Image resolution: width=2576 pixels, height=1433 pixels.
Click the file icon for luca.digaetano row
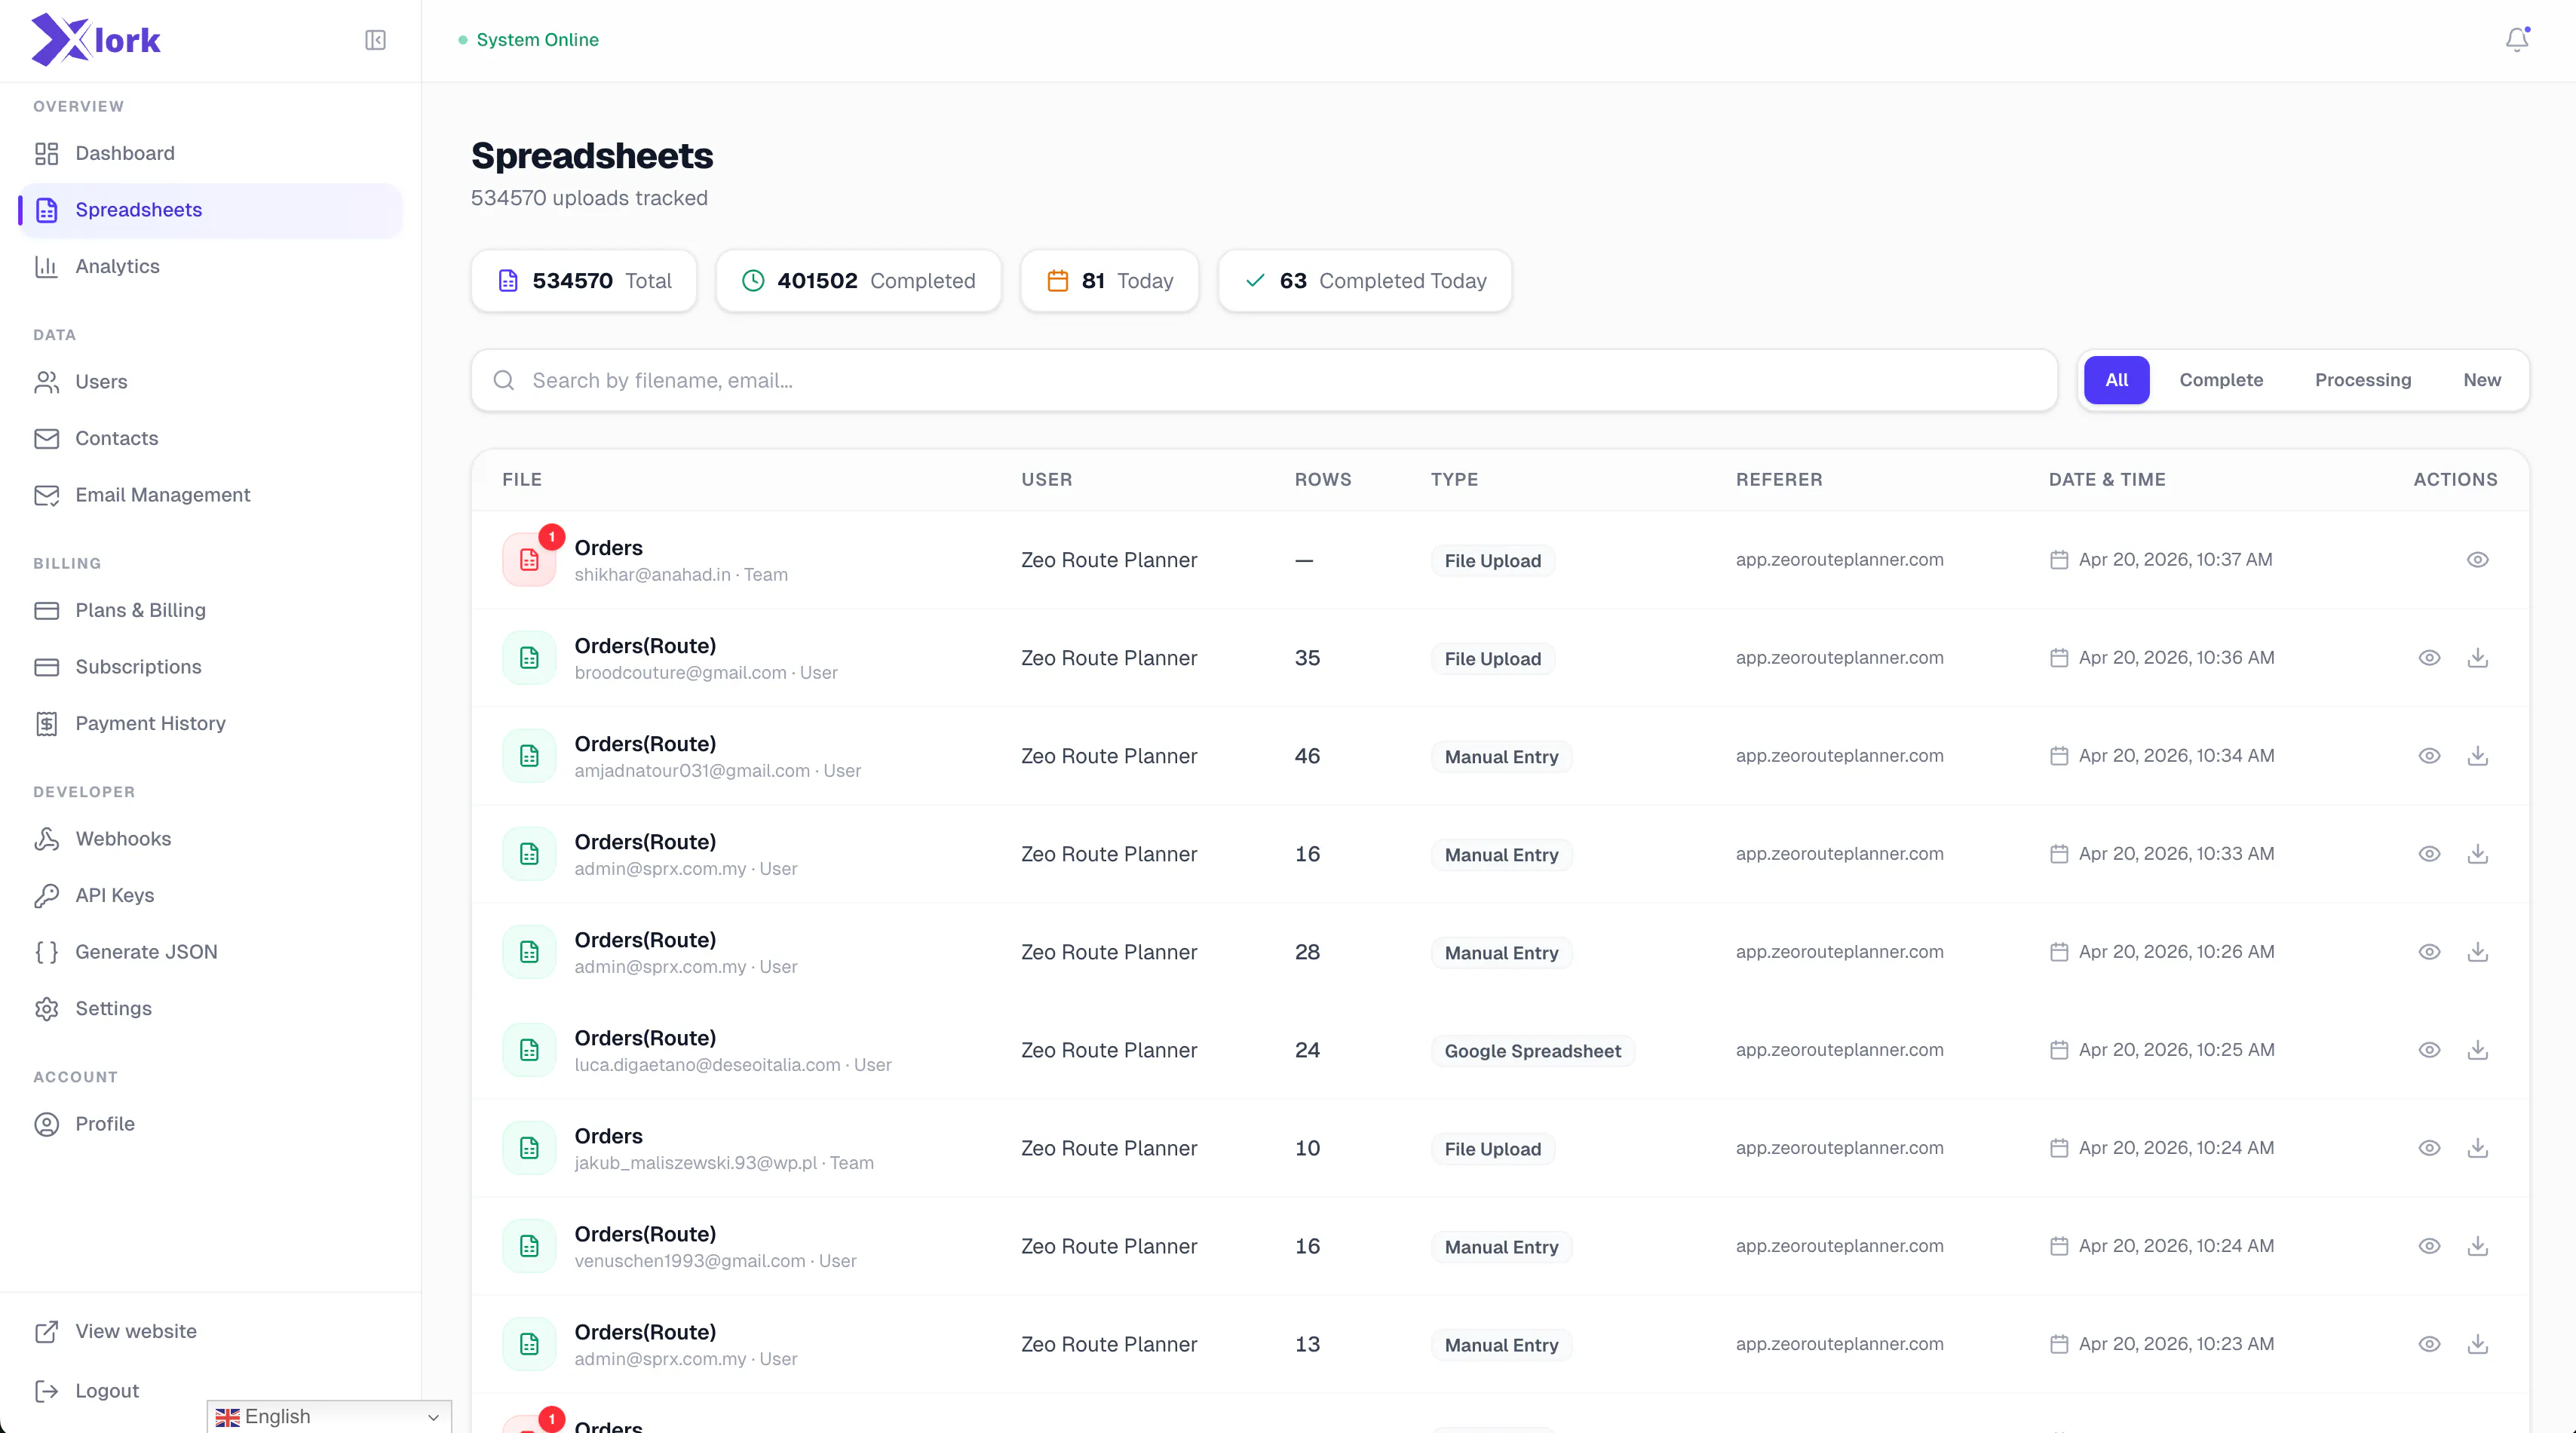(529, 1050)
